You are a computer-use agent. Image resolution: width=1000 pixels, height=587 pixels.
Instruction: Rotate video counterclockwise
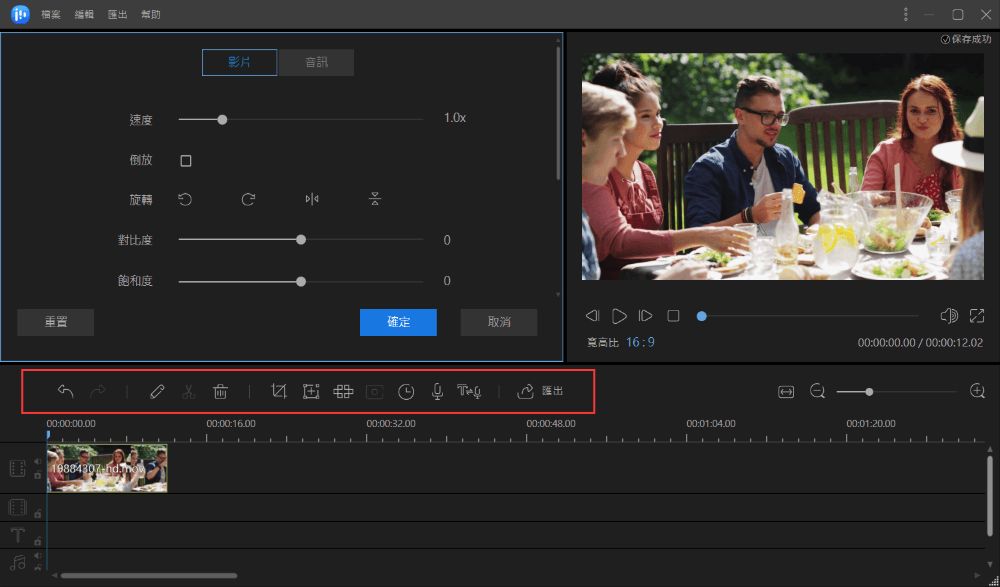185,200
